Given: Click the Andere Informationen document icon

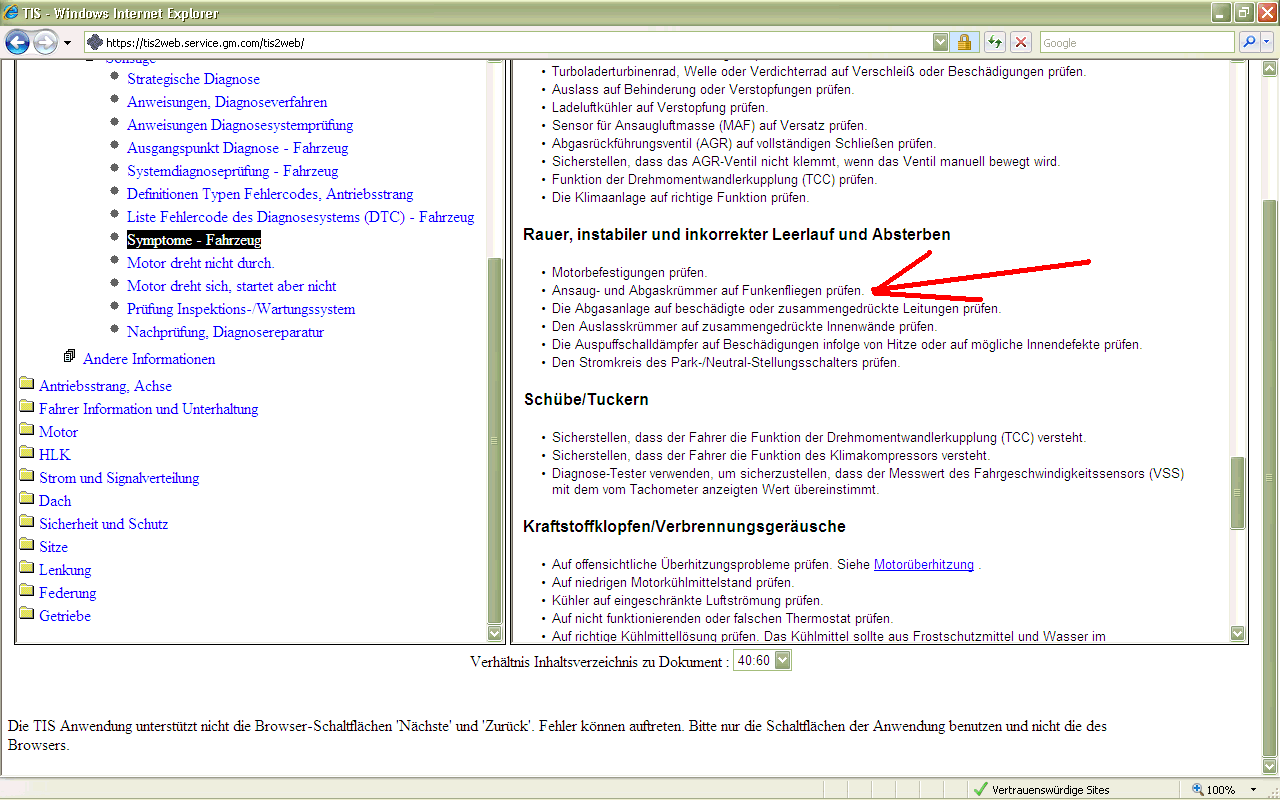Looking at the screenshot, I should (x=69, y=357).
